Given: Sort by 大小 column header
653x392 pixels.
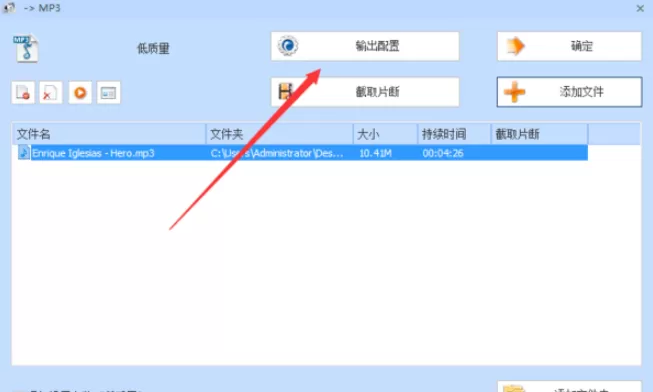Looking at the screenshot, I should pyautogui.click(x=385, y=134).
